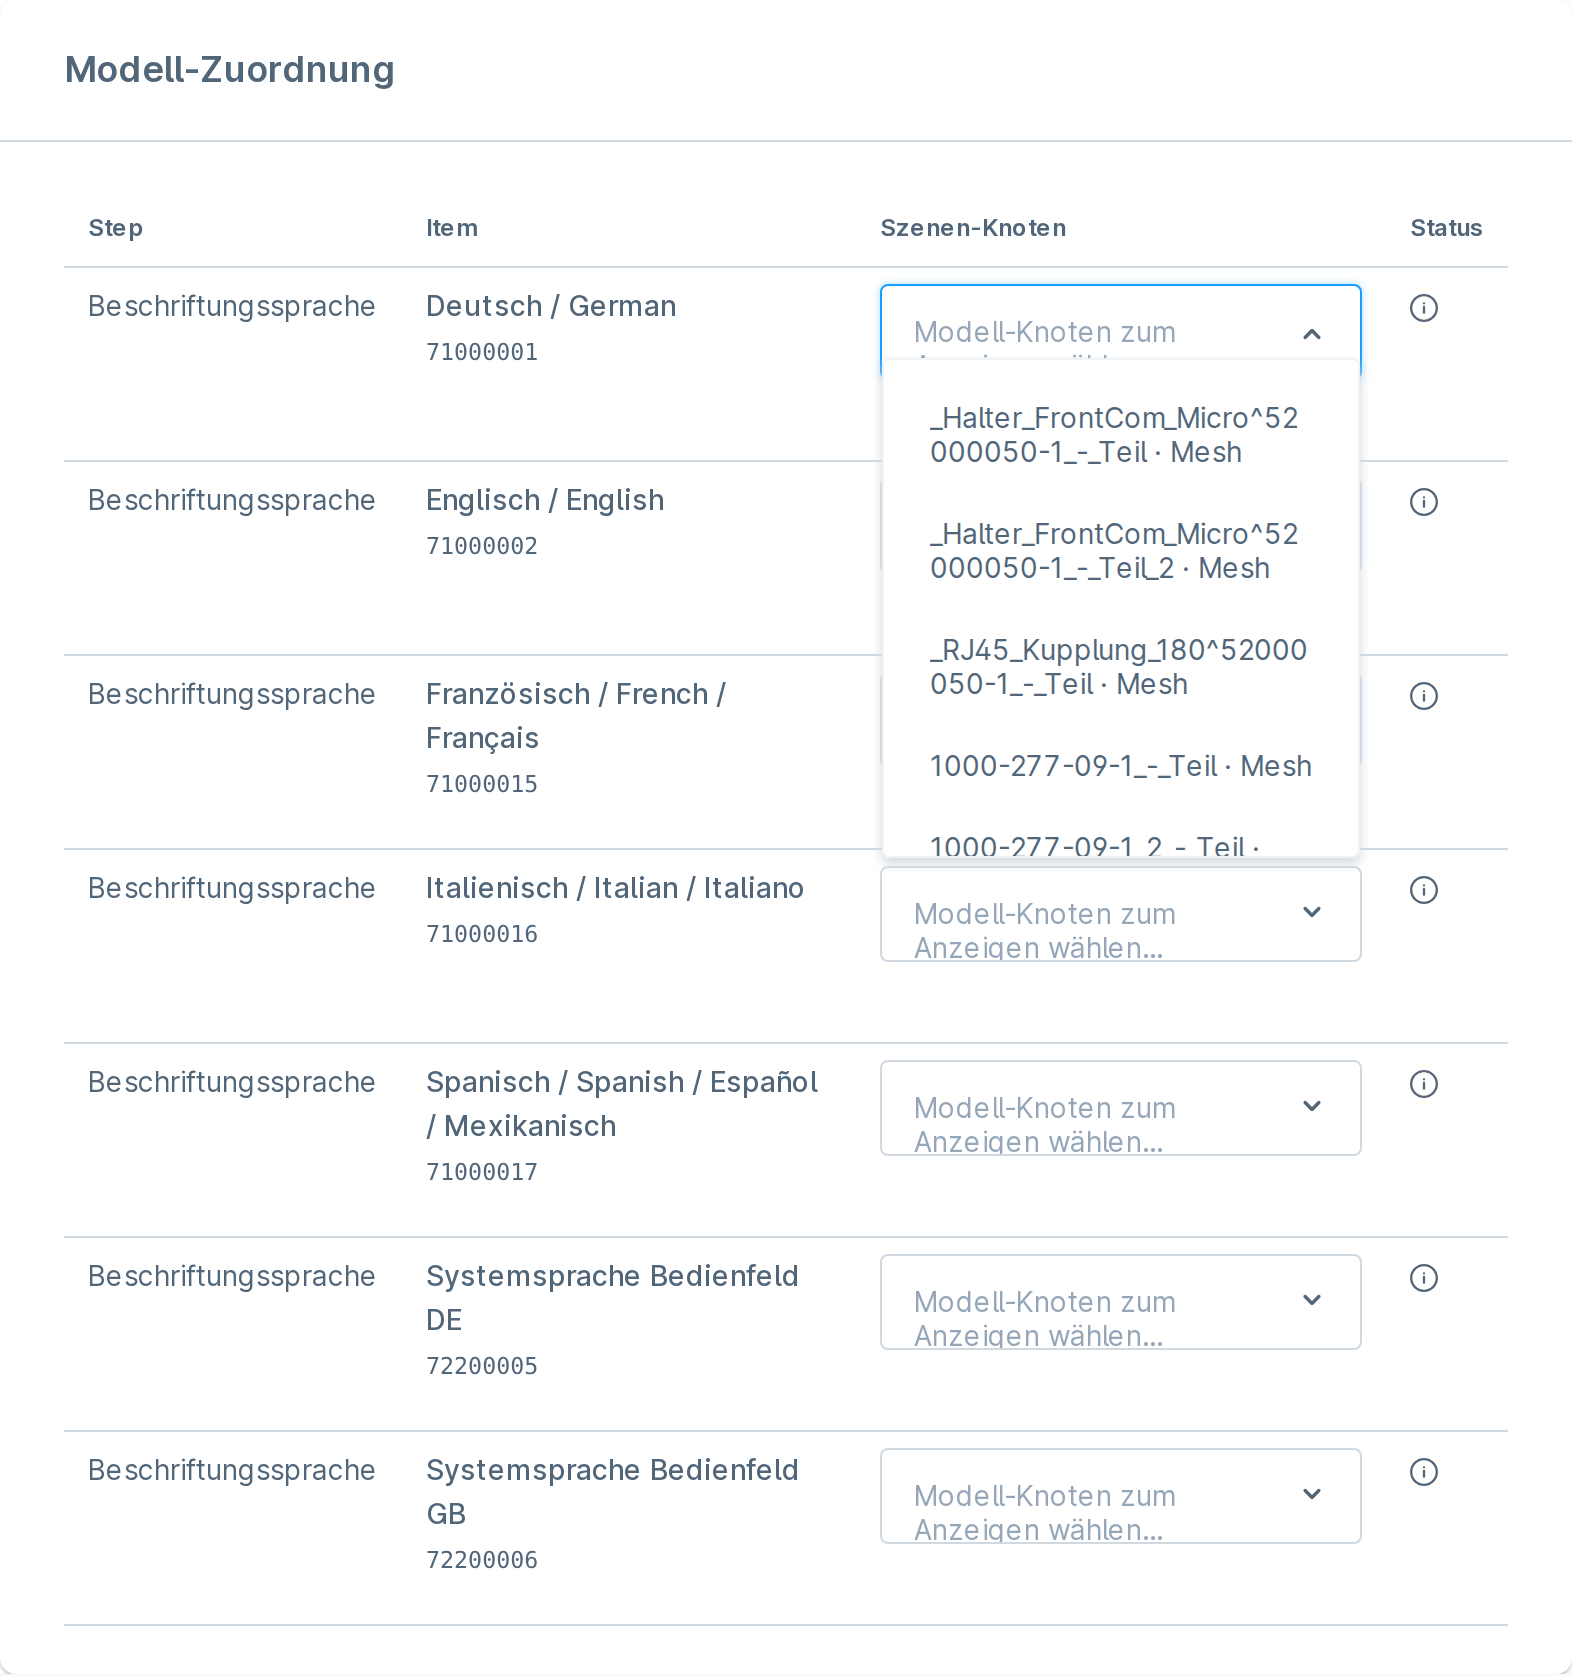Open node dropdown for Spanisch / Spanish
Viewport: 1572px width, 1676px height.
[x=1120, y=1108]
